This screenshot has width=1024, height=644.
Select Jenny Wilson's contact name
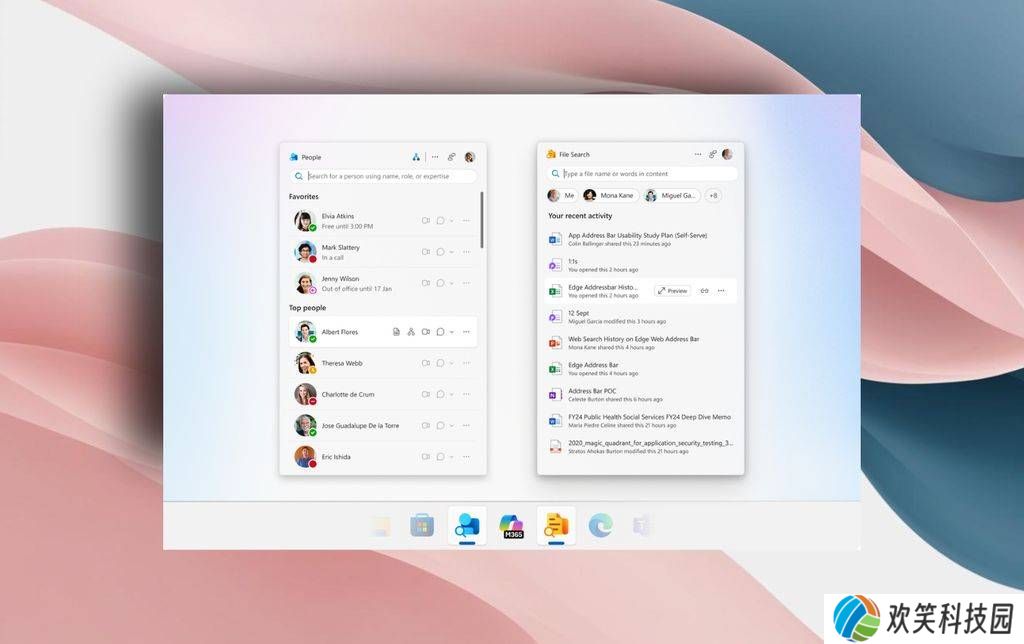click(x=340, y=279)
